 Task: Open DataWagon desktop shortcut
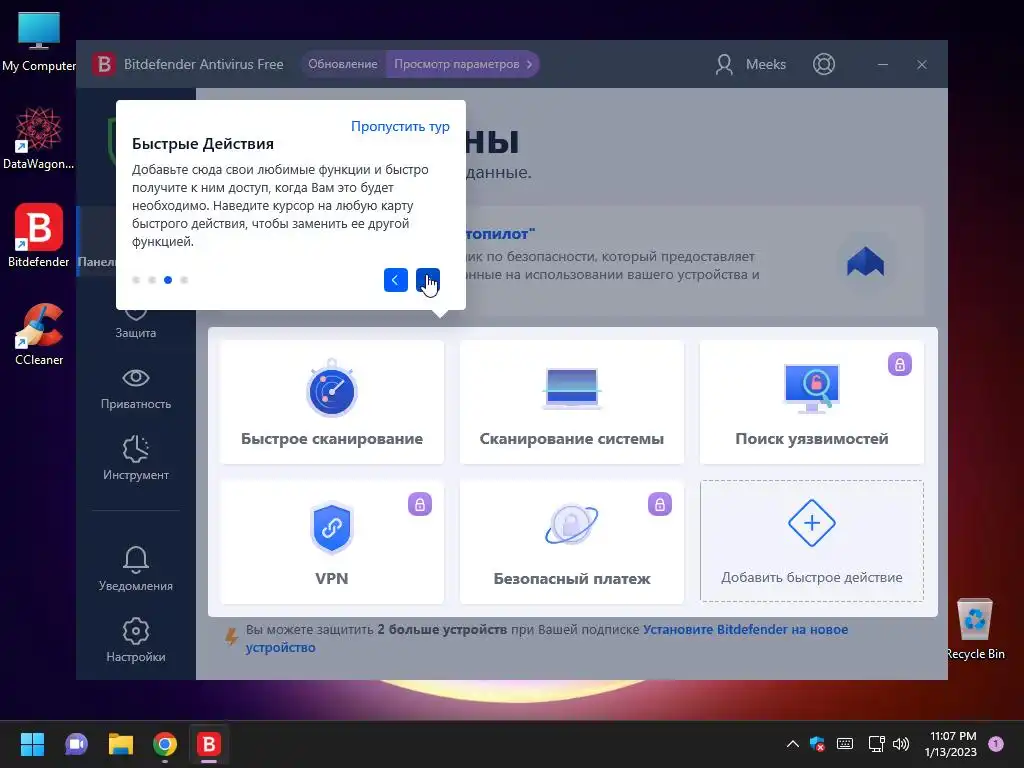coord(39,138)
